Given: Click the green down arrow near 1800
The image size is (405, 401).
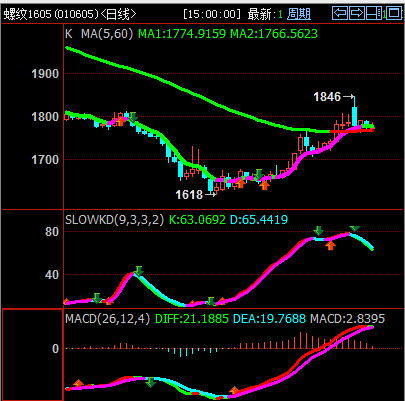Looking at the screenshot, I should [133, 117].
